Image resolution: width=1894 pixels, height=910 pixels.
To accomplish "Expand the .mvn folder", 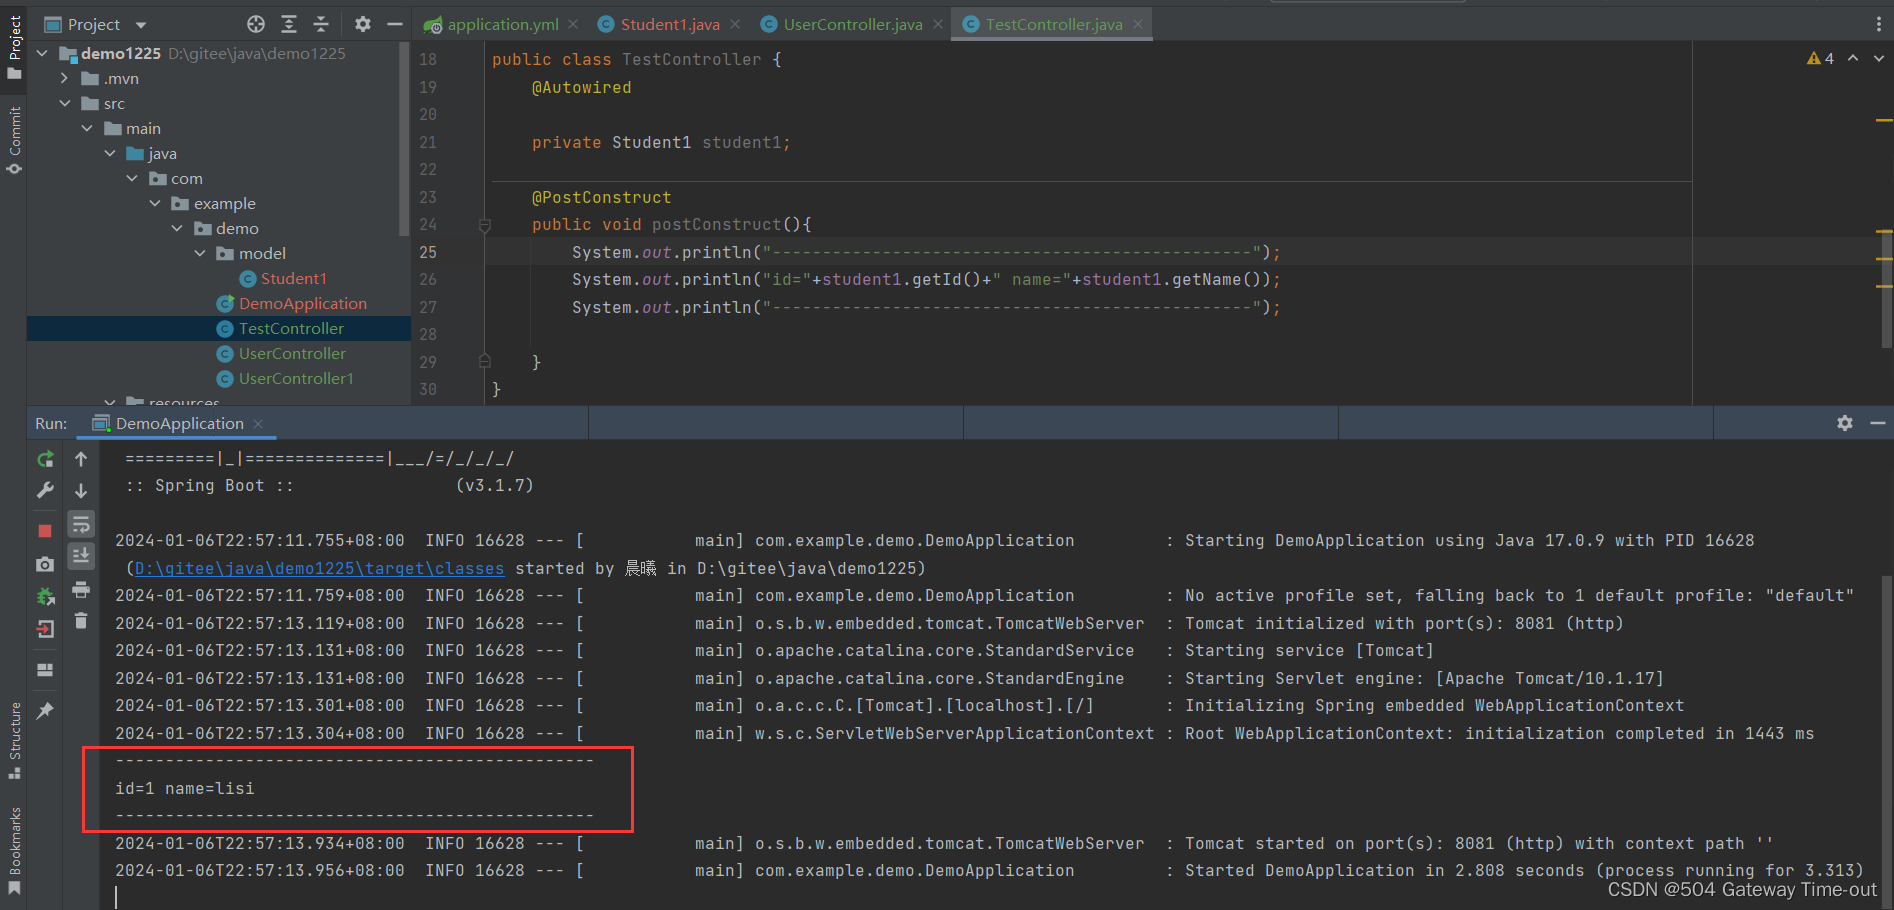I will [64, 78].
